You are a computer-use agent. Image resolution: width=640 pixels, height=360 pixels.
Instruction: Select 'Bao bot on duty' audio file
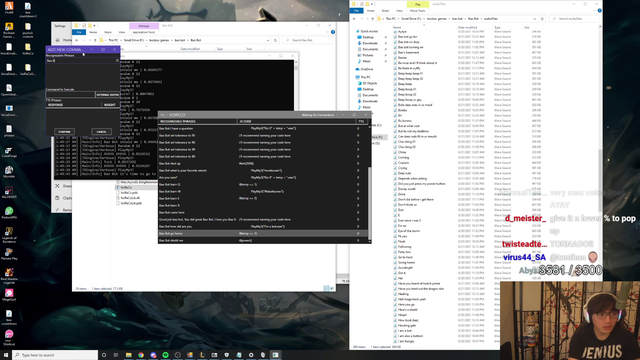pos(409,42)
